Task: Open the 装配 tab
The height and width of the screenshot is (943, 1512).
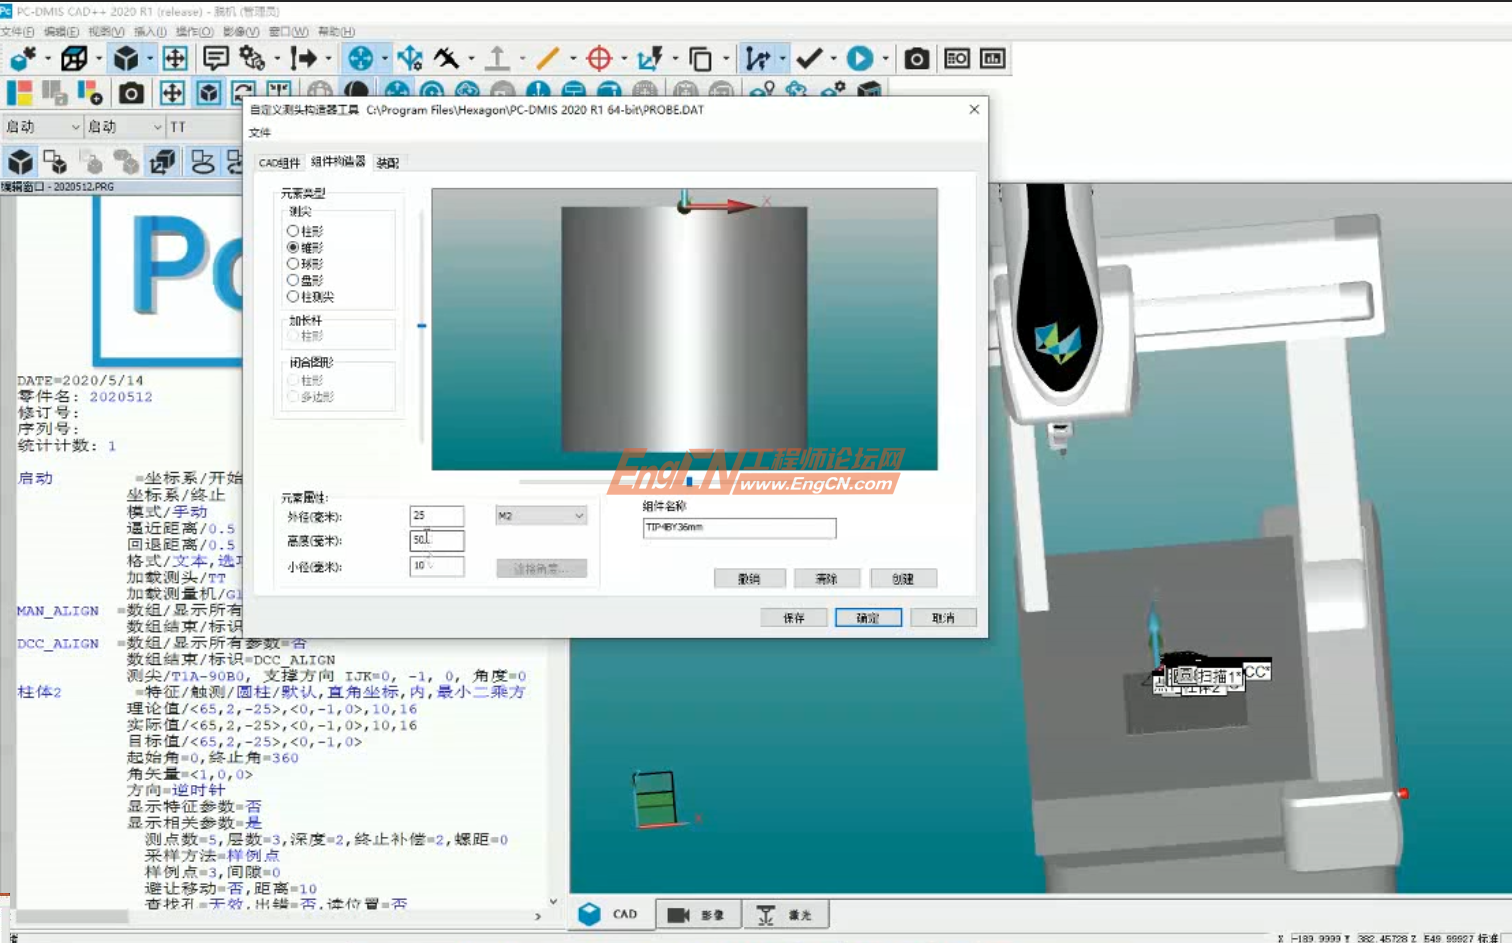Action: (387, 163)
